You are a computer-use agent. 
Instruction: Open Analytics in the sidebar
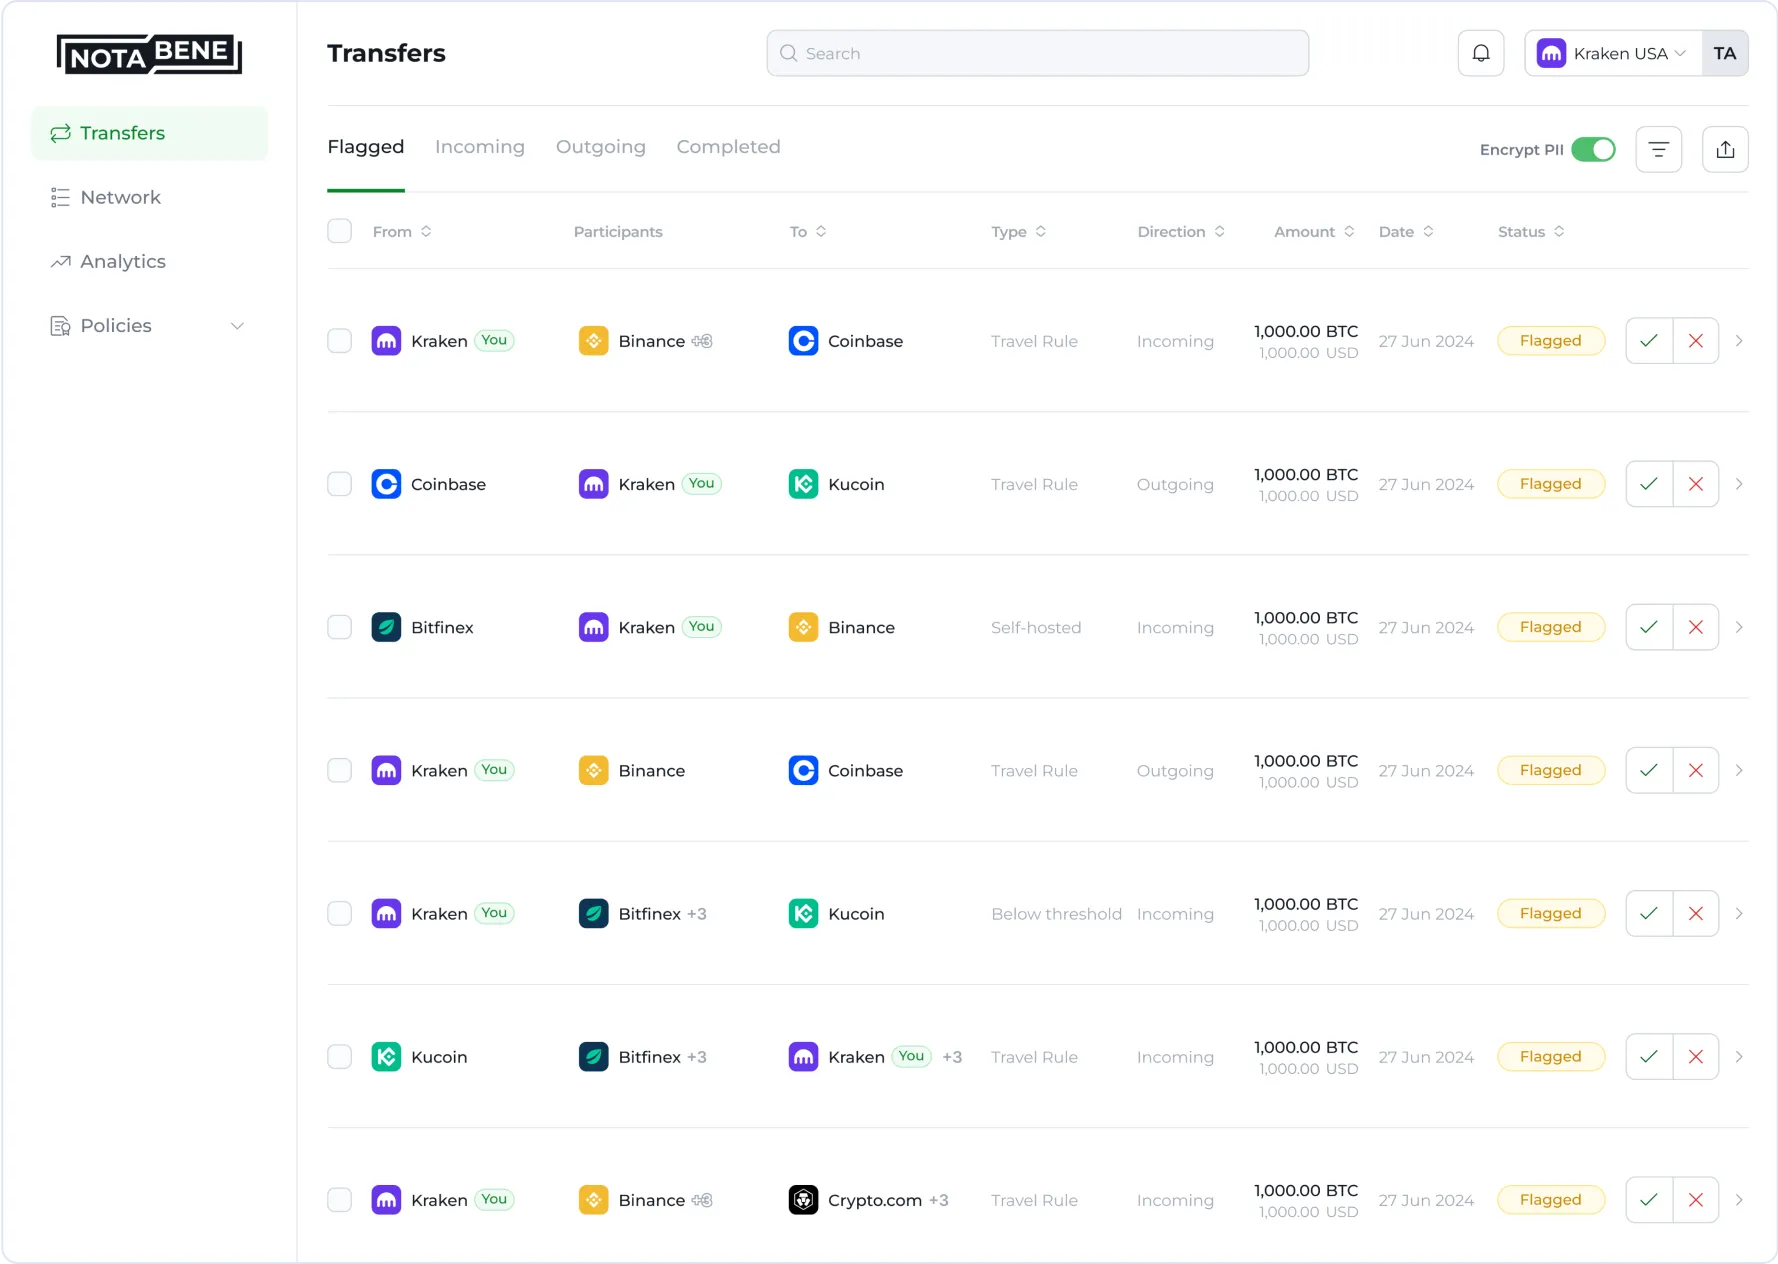[150, 262]
